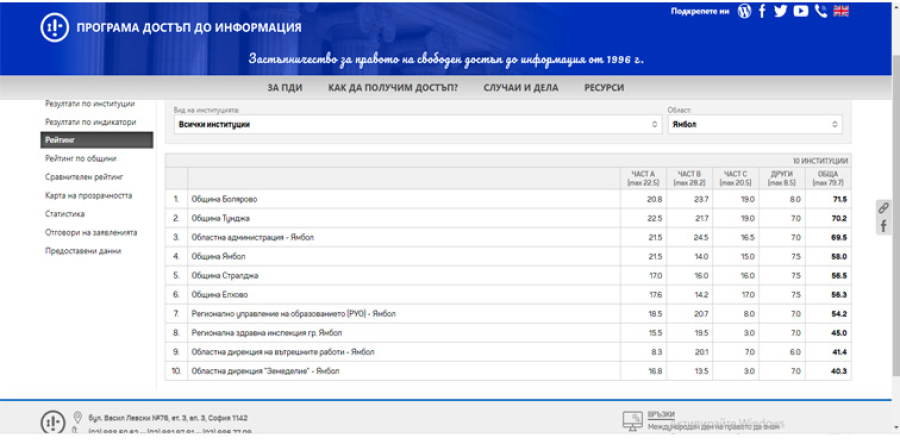This screenshot has width=900, height=444.
Task: Select 'СЛУЧАИ И ДЕЛА' in navigation bar
Action: (x=521, y=88)
